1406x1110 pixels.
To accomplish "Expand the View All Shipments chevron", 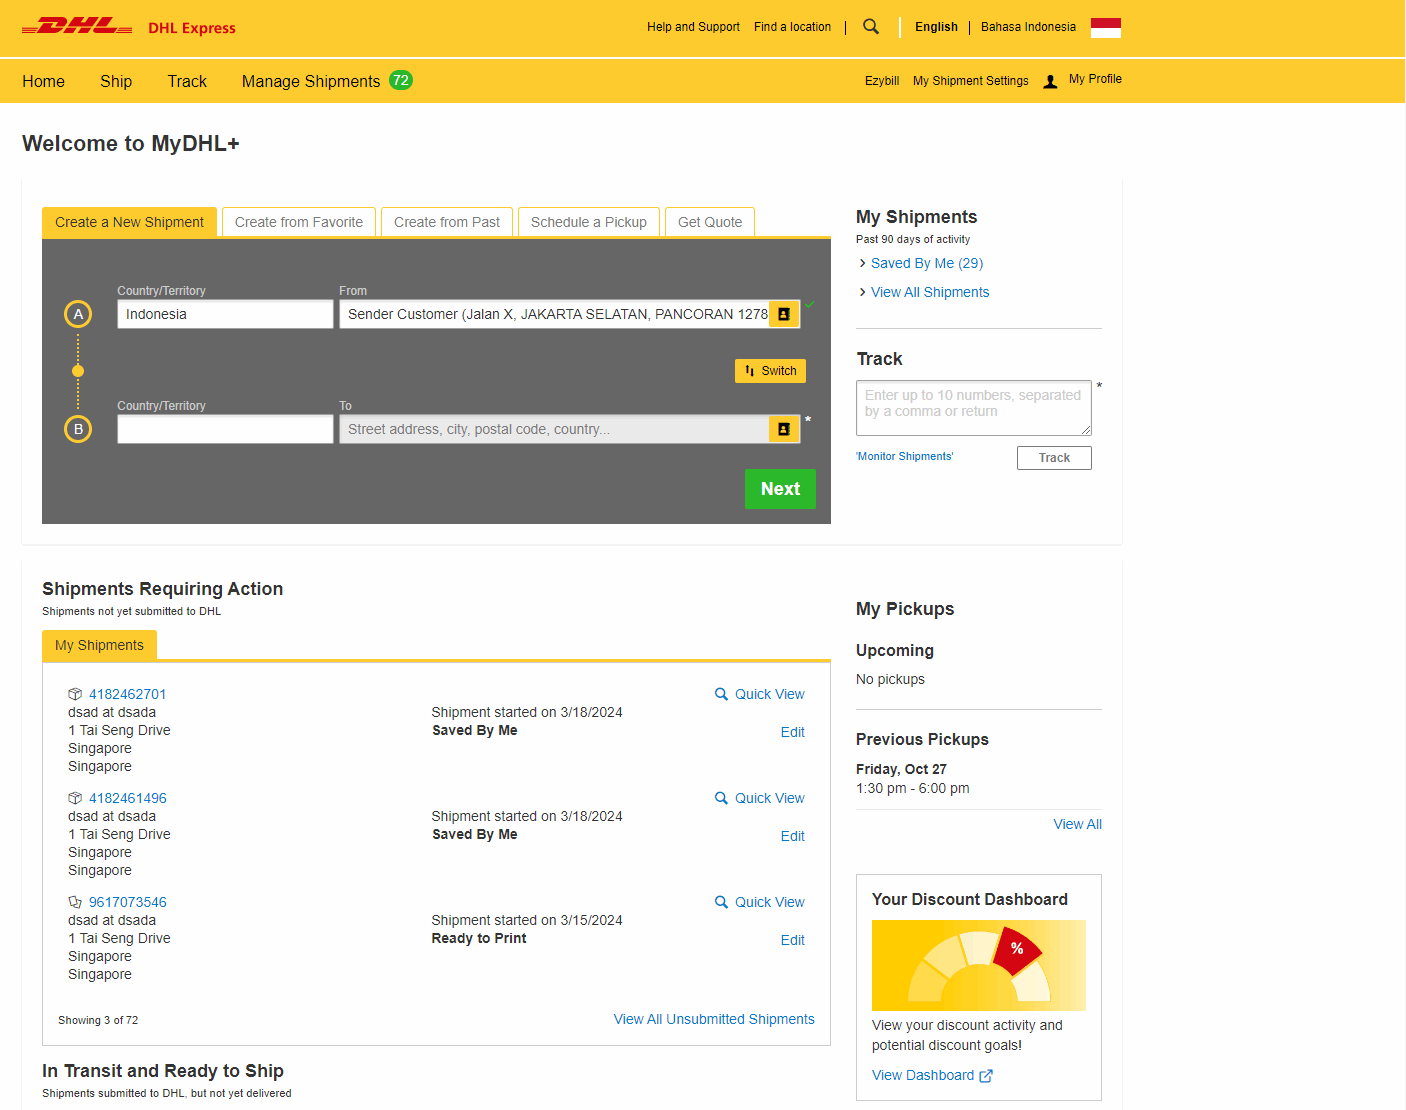I will 862,292.
